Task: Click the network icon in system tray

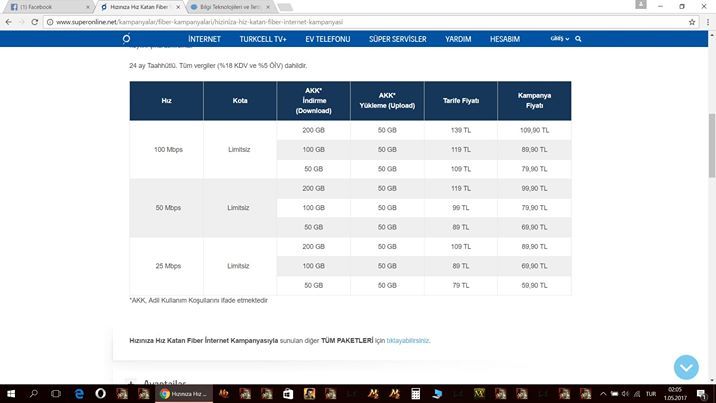Action: pyautogui.click(x=637, y=393)
